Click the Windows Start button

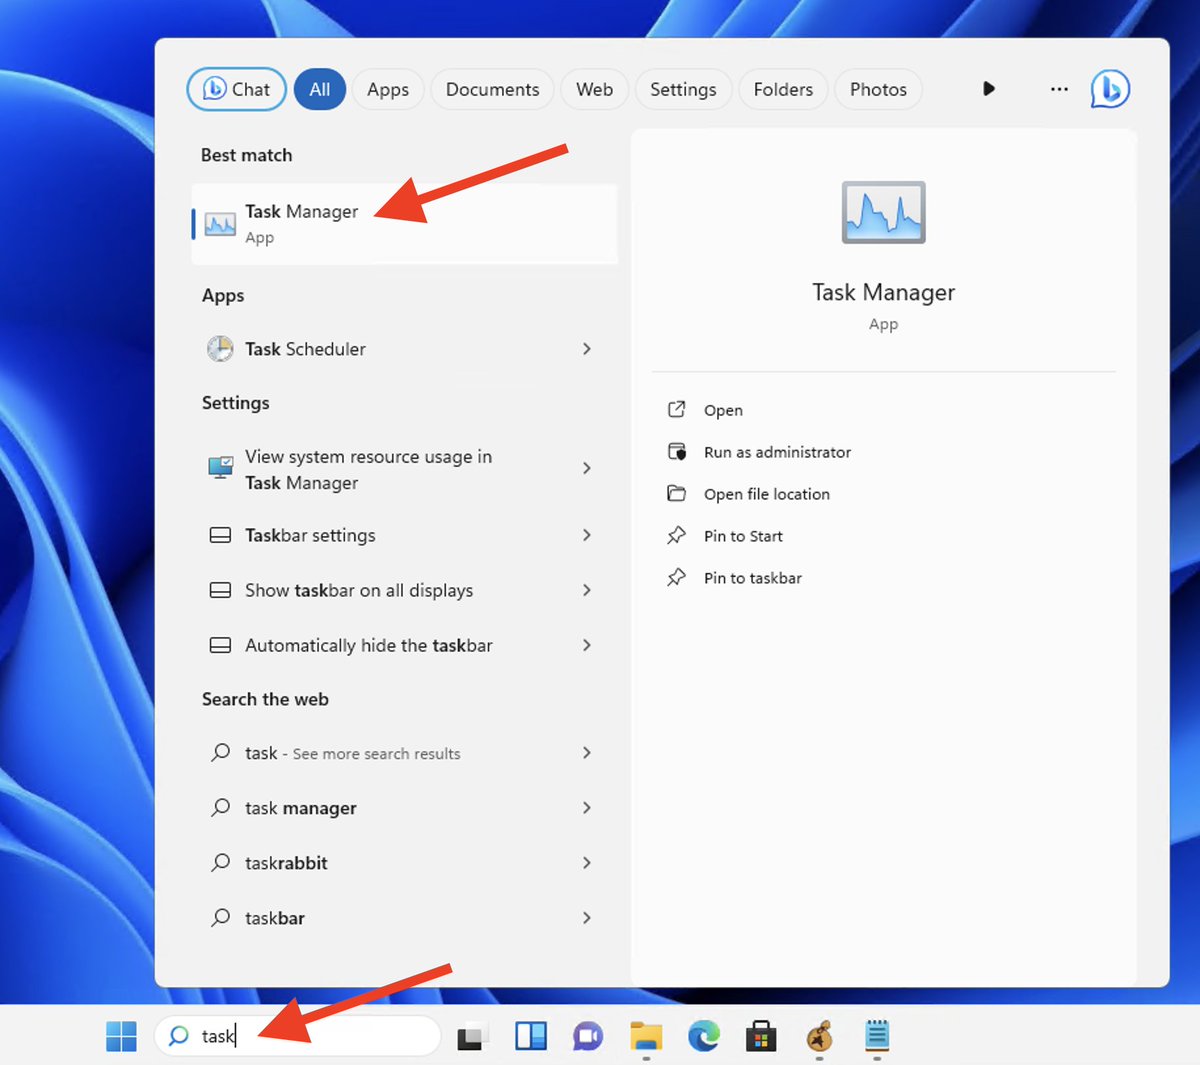coord(121,1037)
